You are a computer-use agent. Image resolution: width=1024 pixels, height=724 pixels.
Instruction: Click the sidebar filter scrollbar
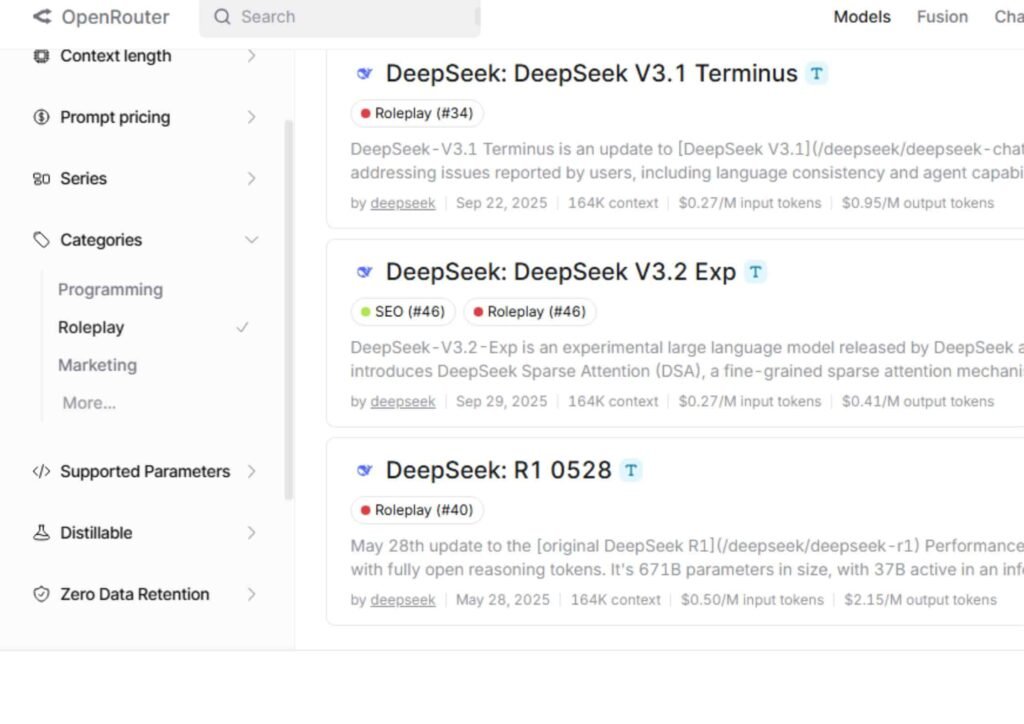[289, 310]
